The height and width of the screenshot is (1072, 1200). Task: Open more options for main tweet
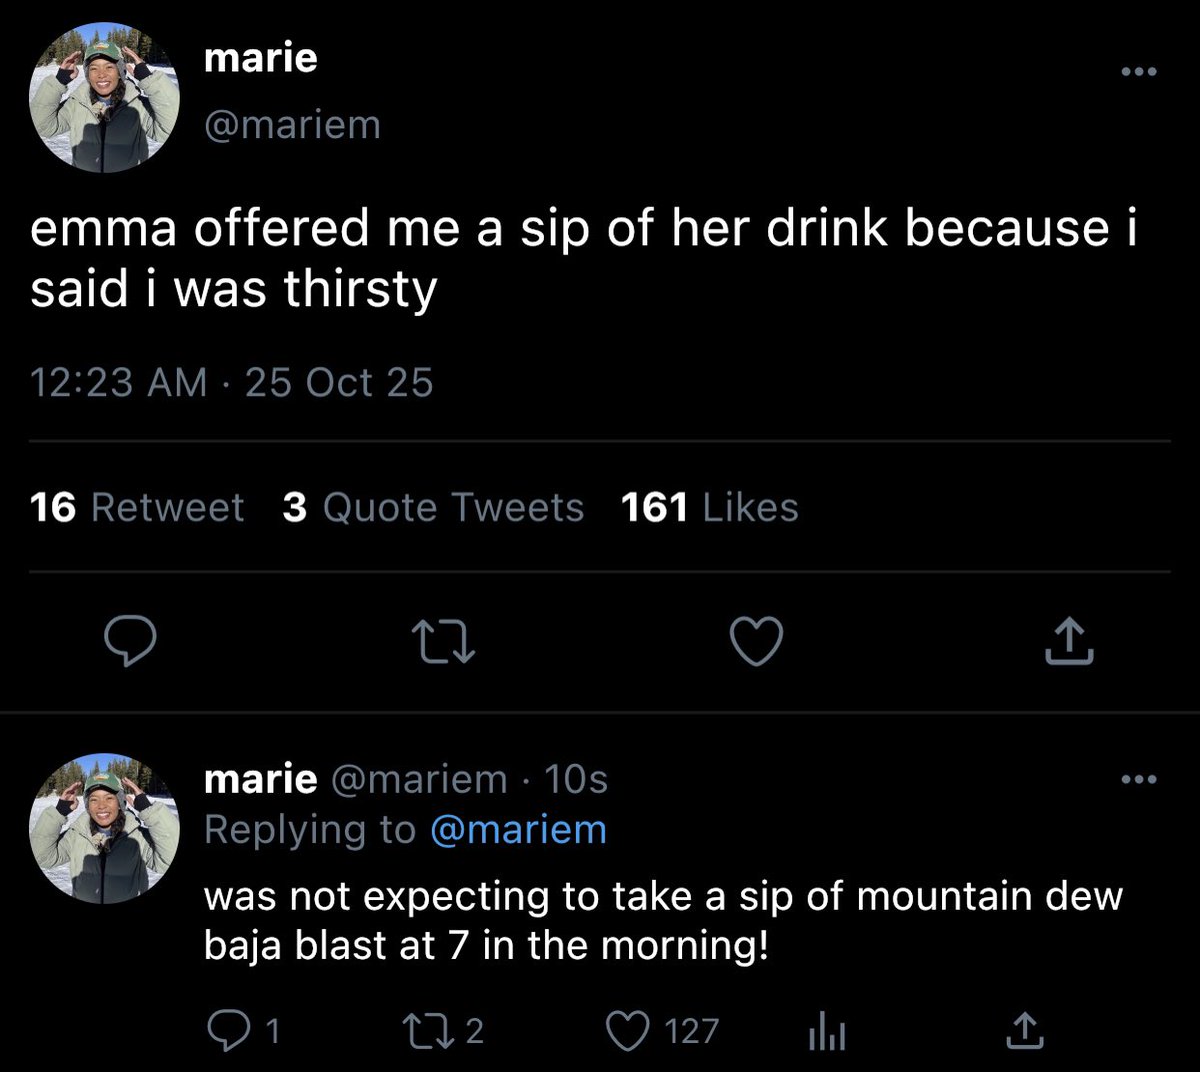coord(1138,72)
